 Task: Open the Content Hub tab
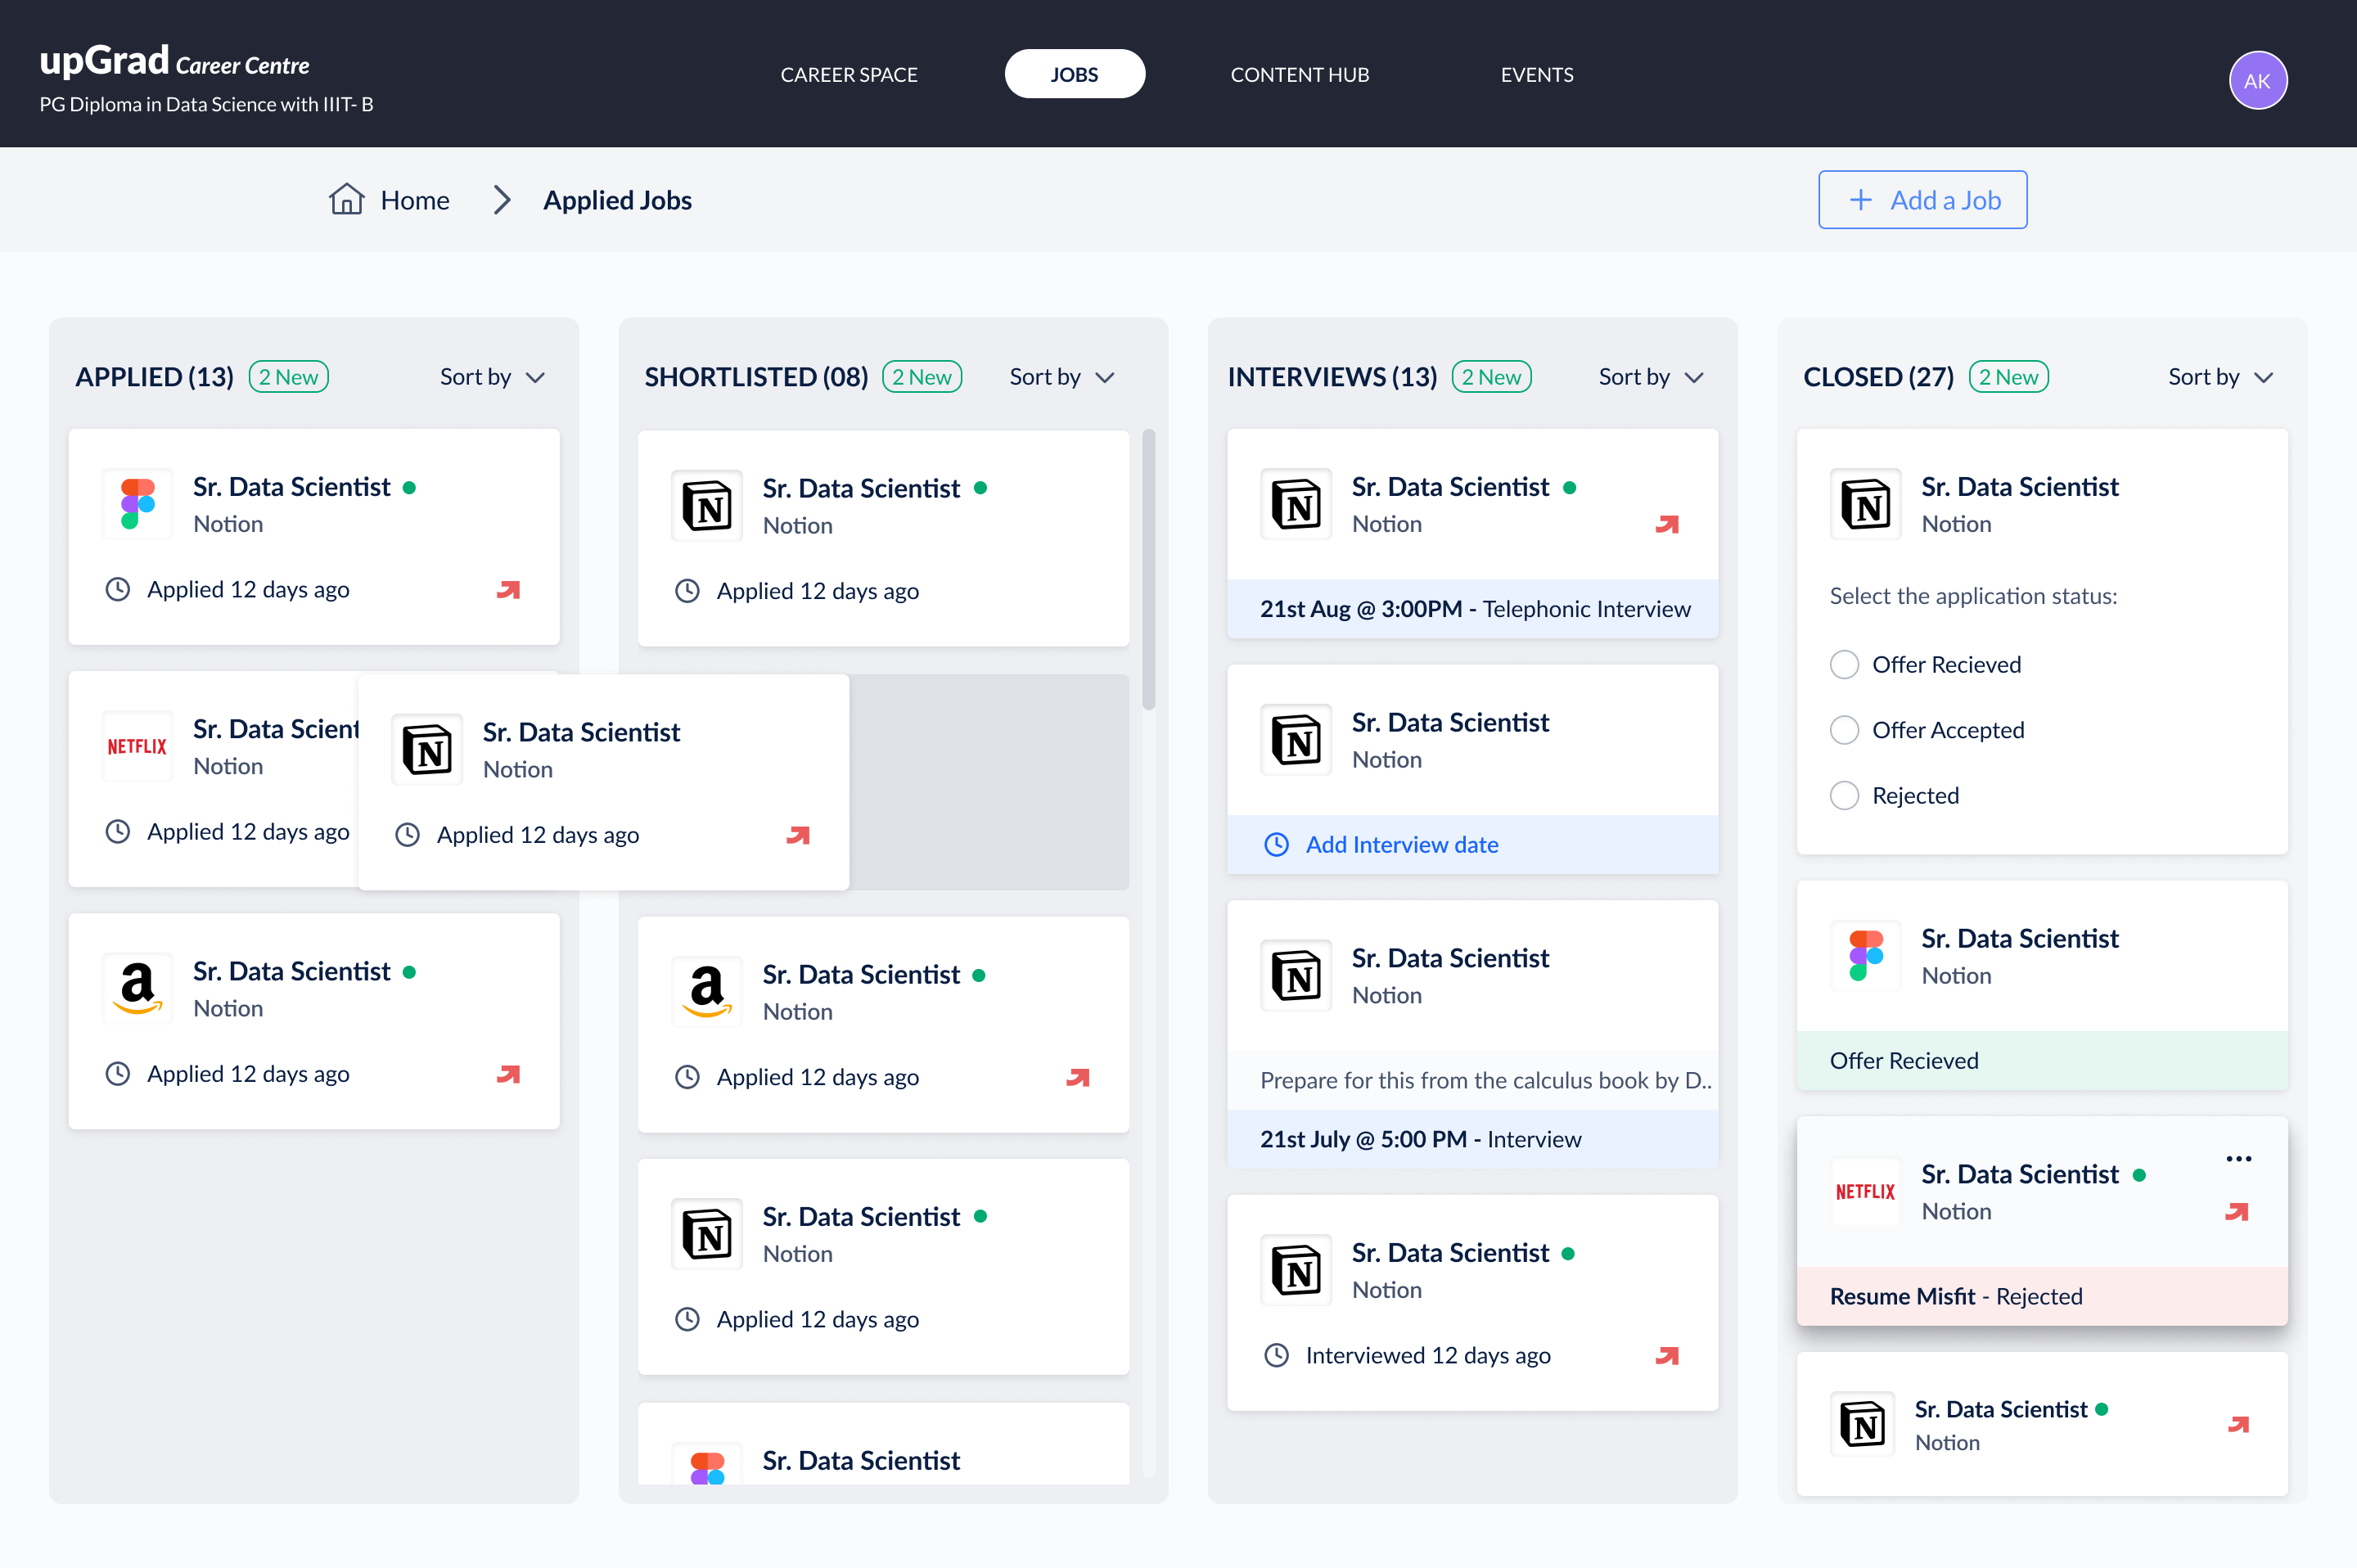pos(1299,74)
